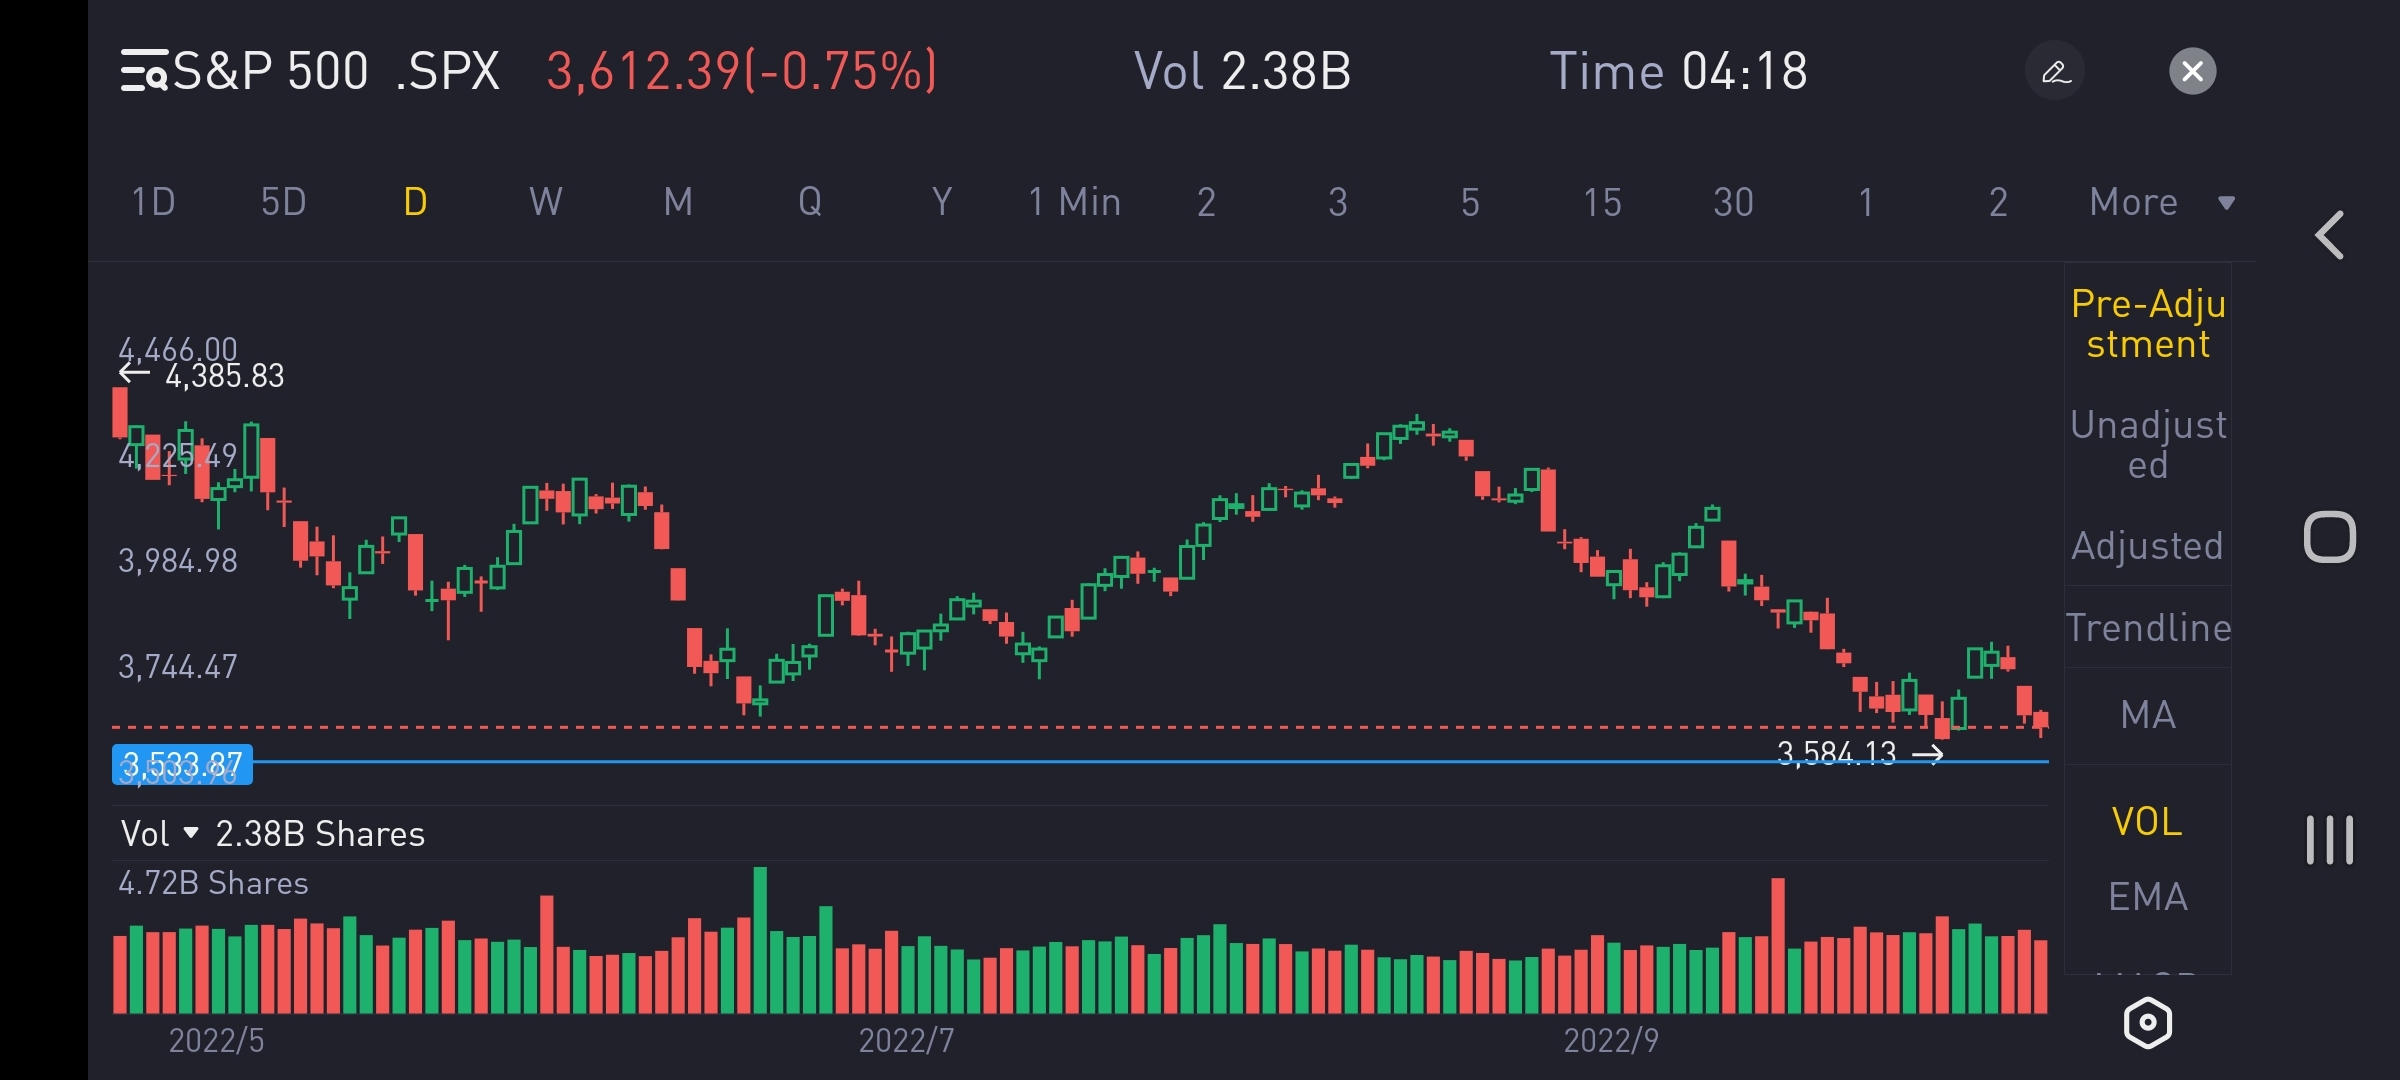Switch to Unadjusted price mode

tap(2148, 444)
